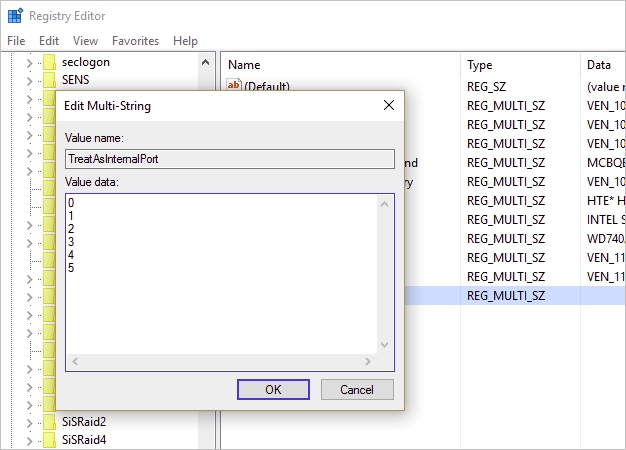
Task: Open the File menu
Action: (16, 41)
